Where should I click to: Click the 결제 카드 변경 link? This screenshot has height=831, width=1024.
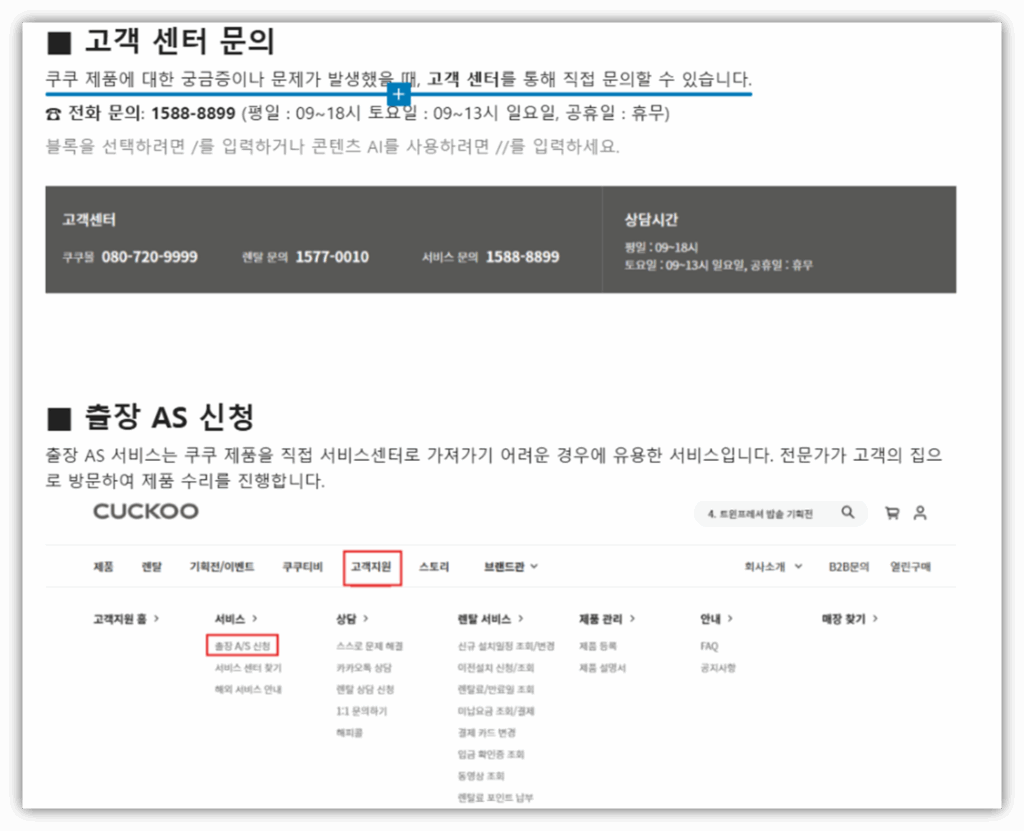coord(487,733)
